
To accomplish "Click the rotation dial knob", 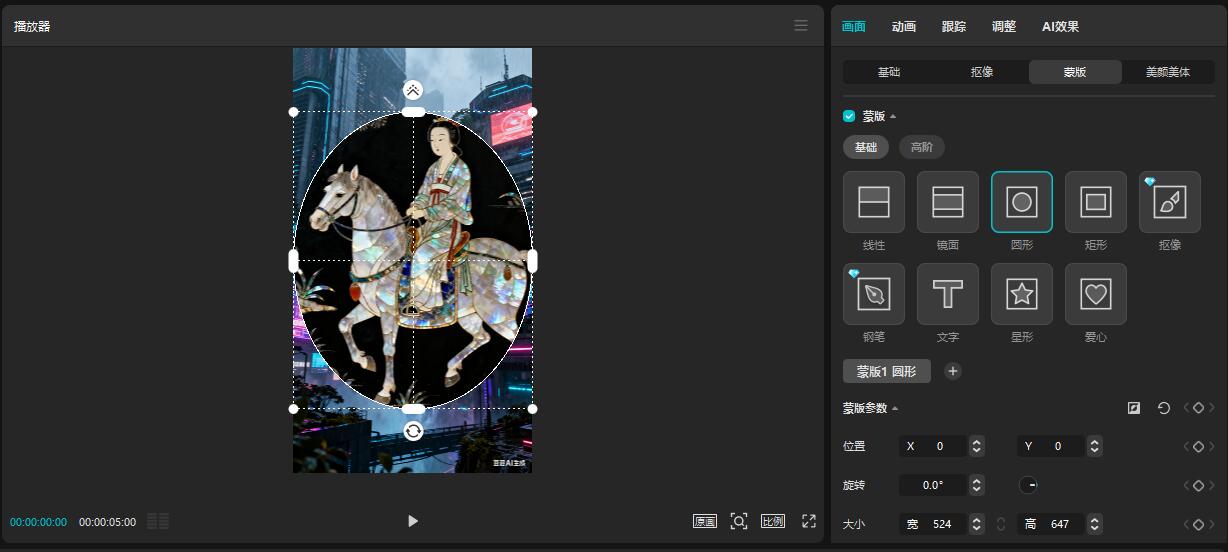I will tap(1029, 485).
